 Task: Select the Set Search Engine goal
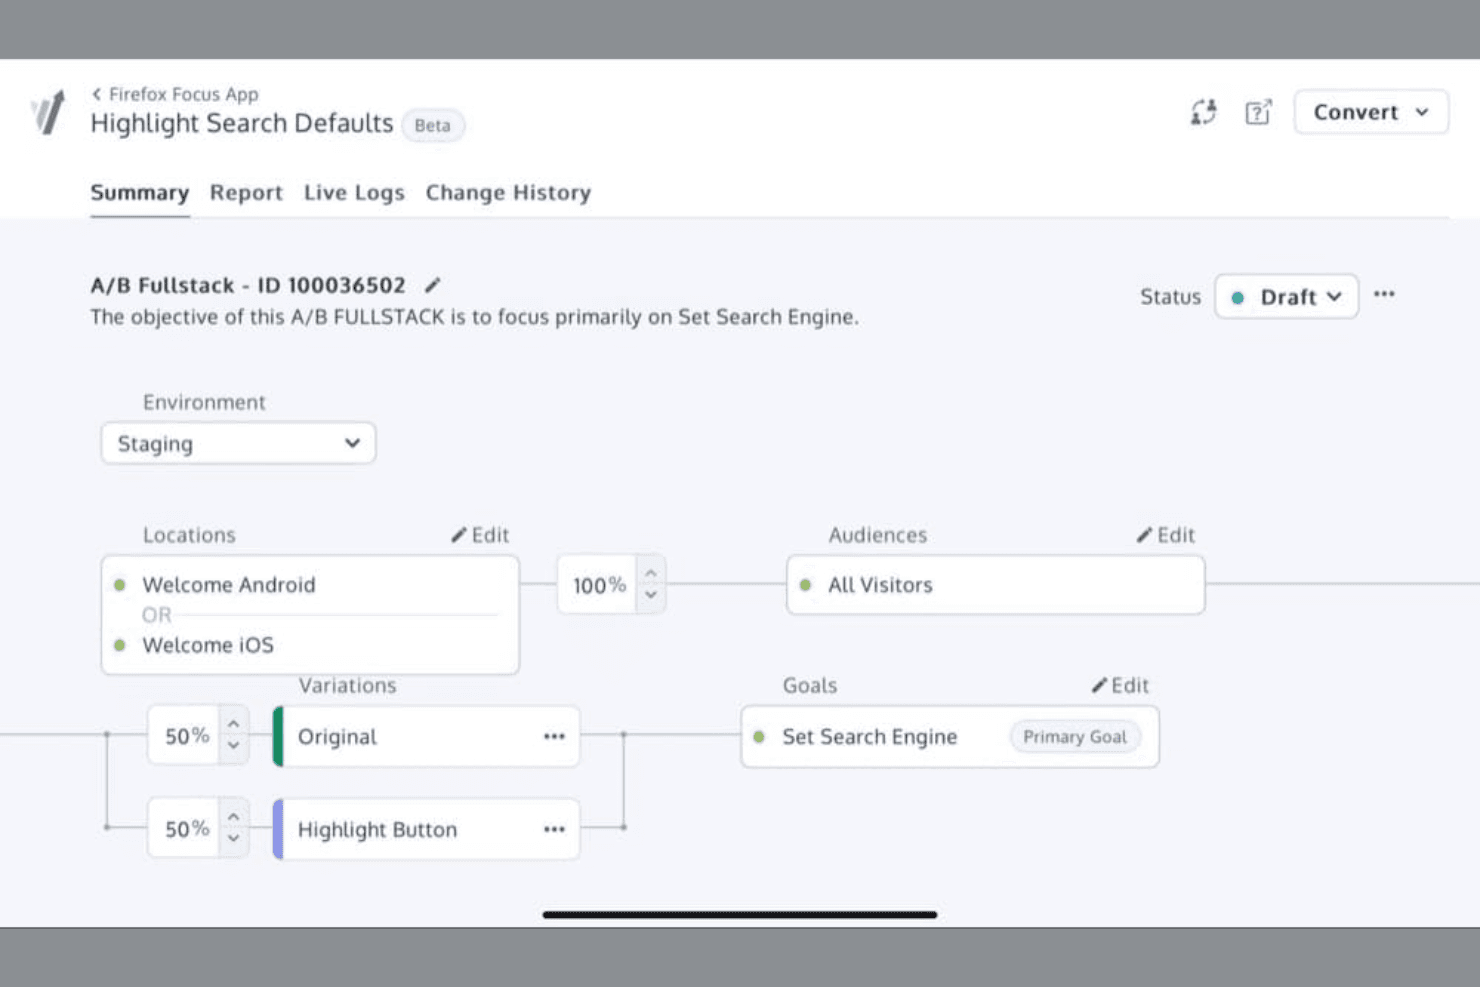[949, 737]
